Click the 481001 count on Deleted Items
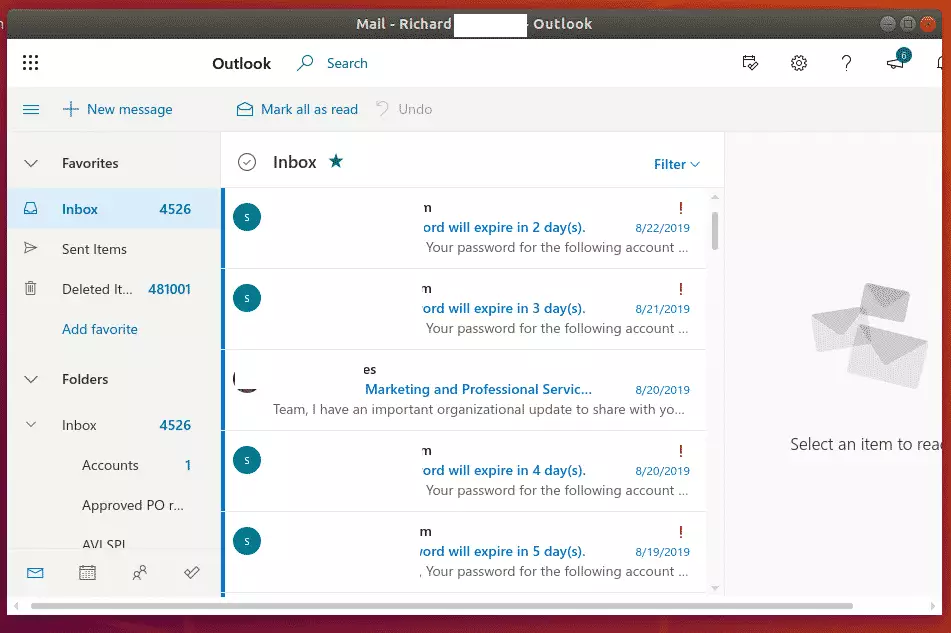 (x=169, y=289)
